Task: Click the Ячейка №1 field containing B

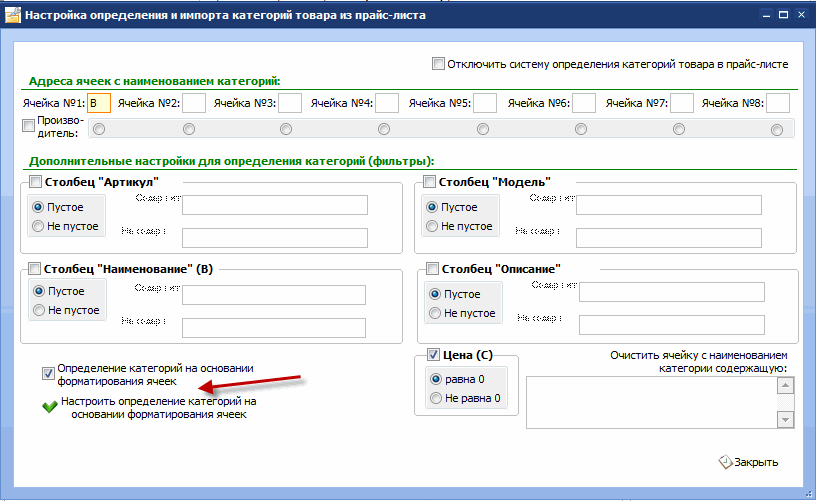Action: tap(99, 103)
